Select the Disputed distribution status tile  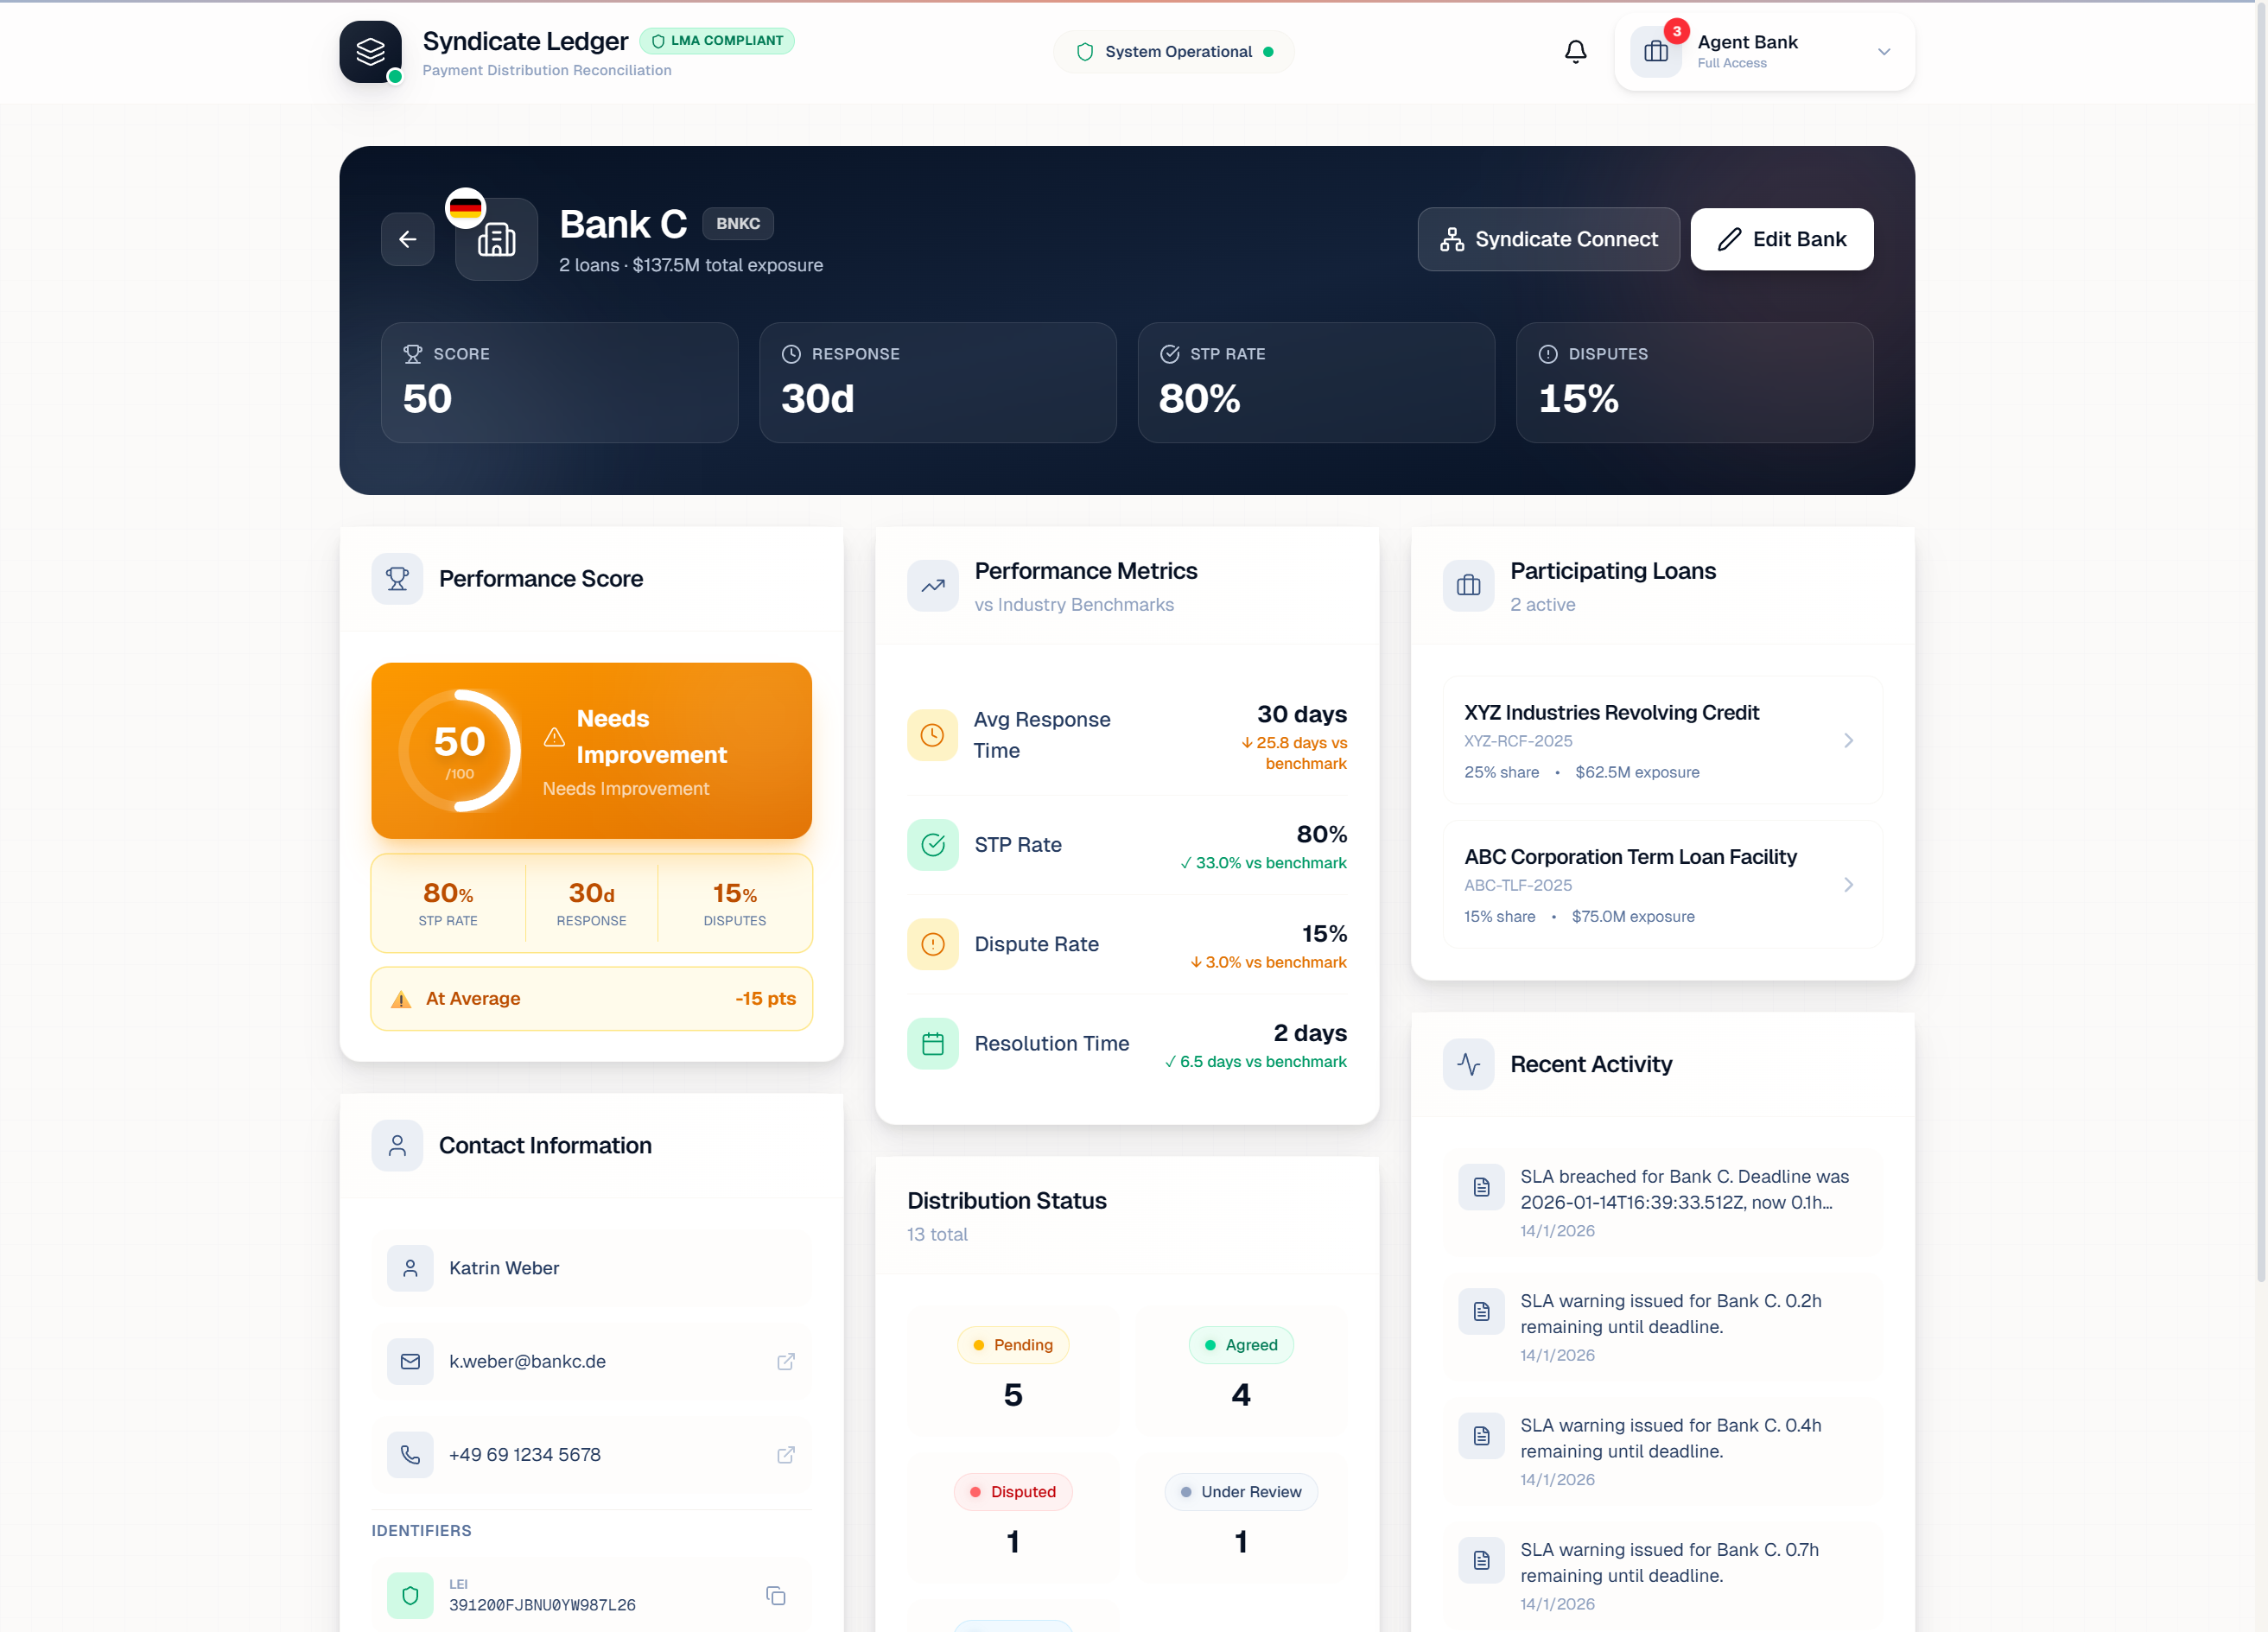(x=1012, y=1517)
